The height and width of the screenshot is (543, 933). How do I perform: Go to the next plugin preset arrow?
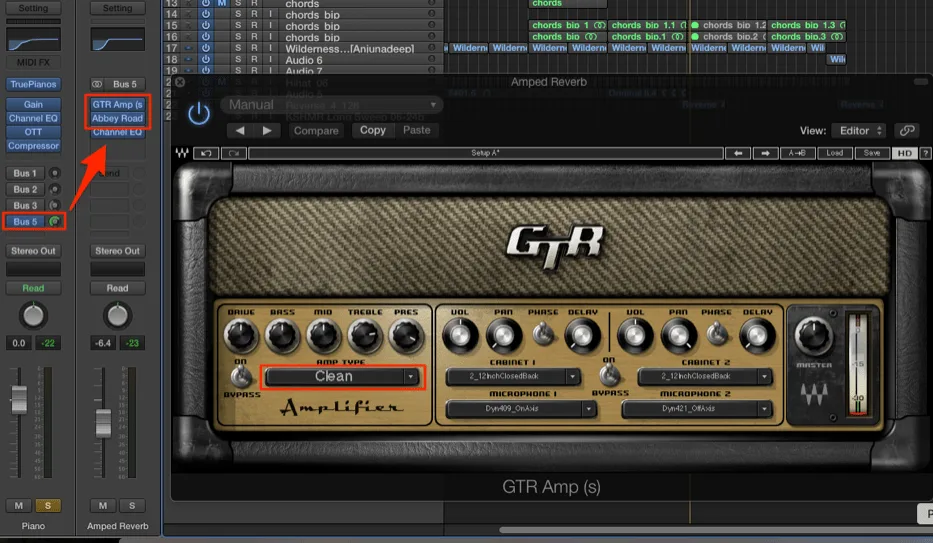pyautogui.click(x=267, y=130)
